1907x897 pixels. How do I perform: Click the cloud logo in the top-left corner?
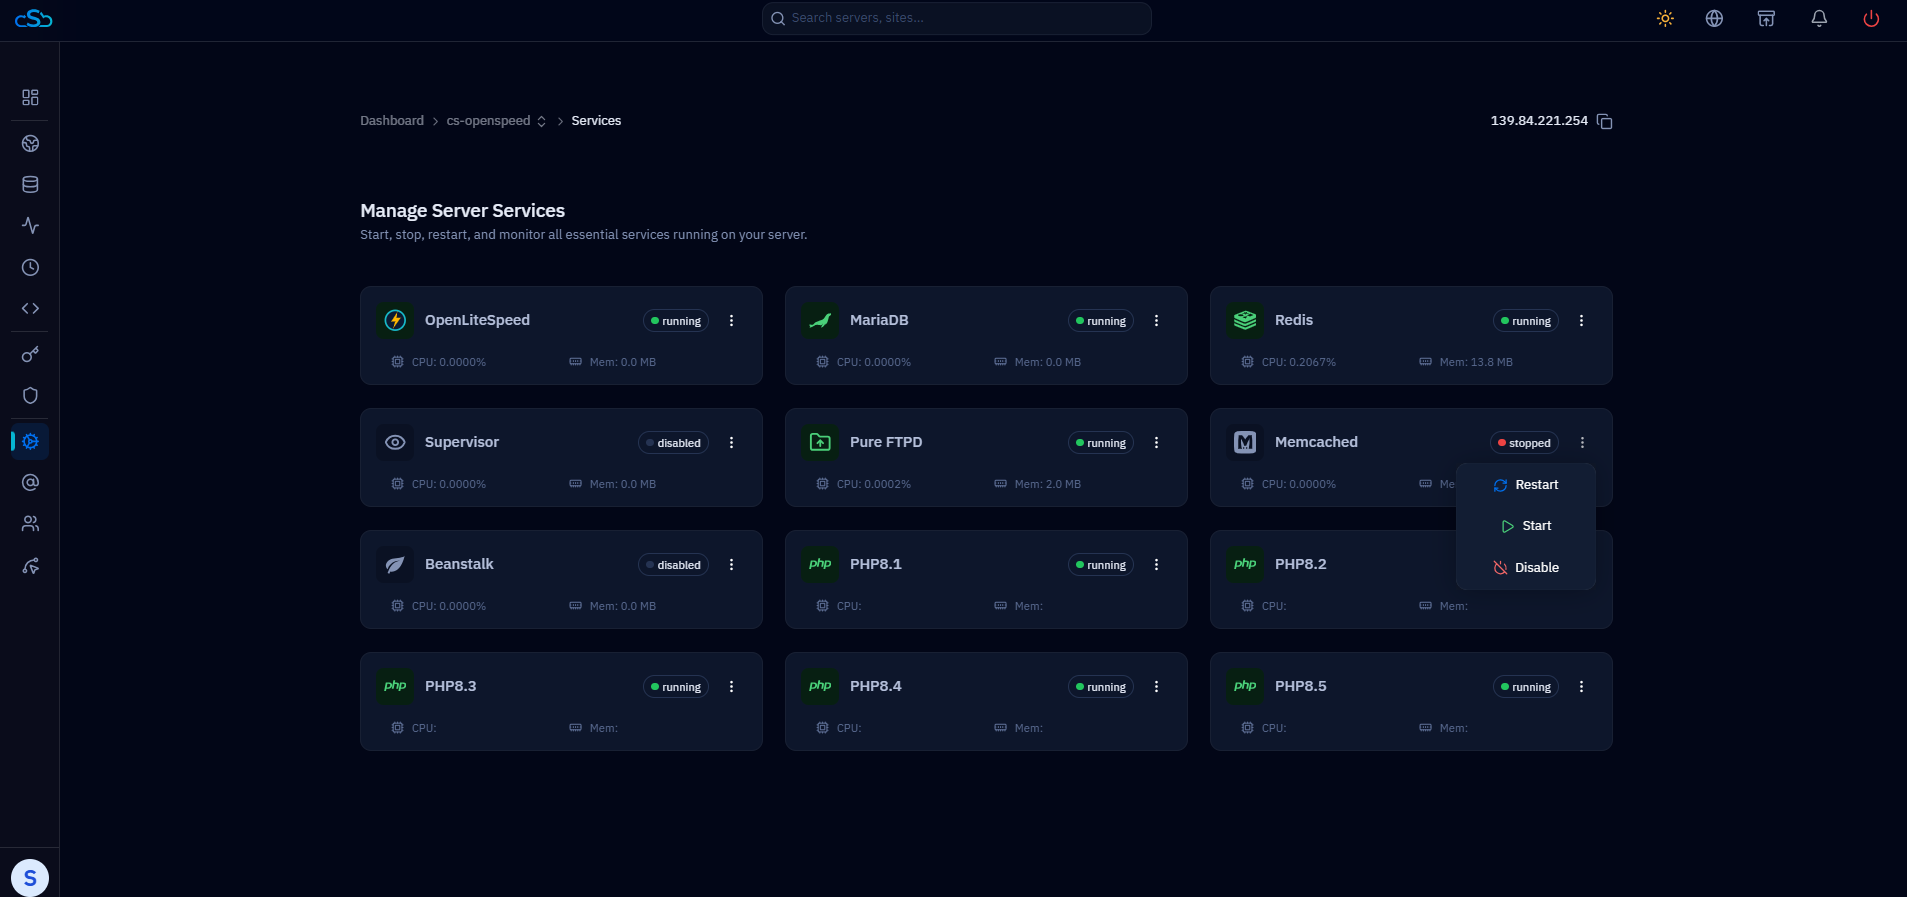click(33, 19)
